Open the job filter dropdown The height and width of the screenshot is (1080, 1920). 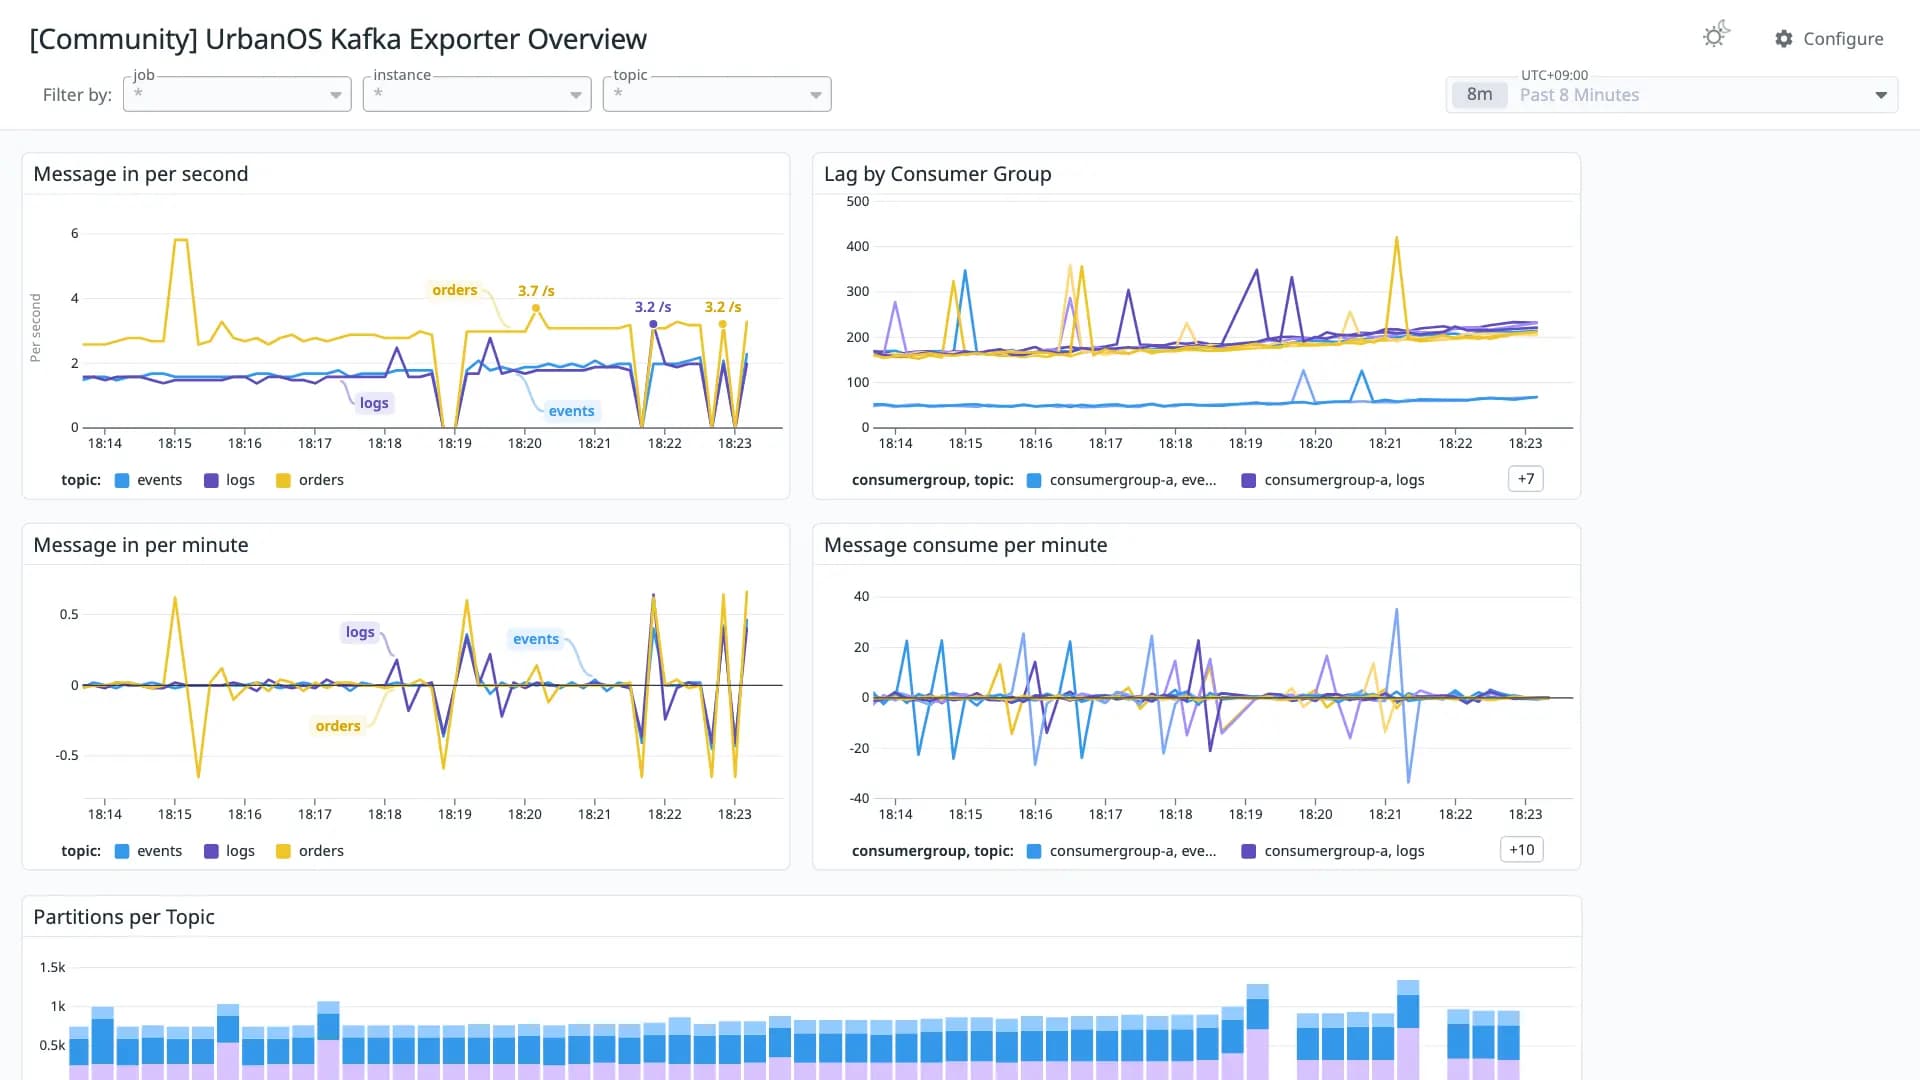point(237,94)
